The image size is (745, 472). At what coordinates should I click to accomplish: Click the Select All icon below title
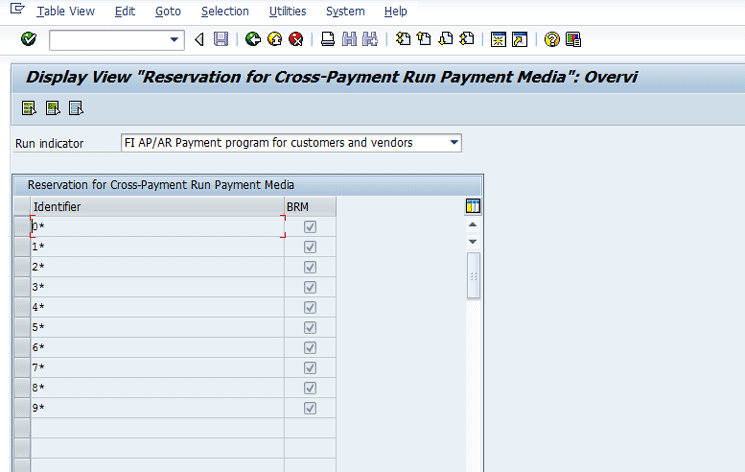coord(29,108)
